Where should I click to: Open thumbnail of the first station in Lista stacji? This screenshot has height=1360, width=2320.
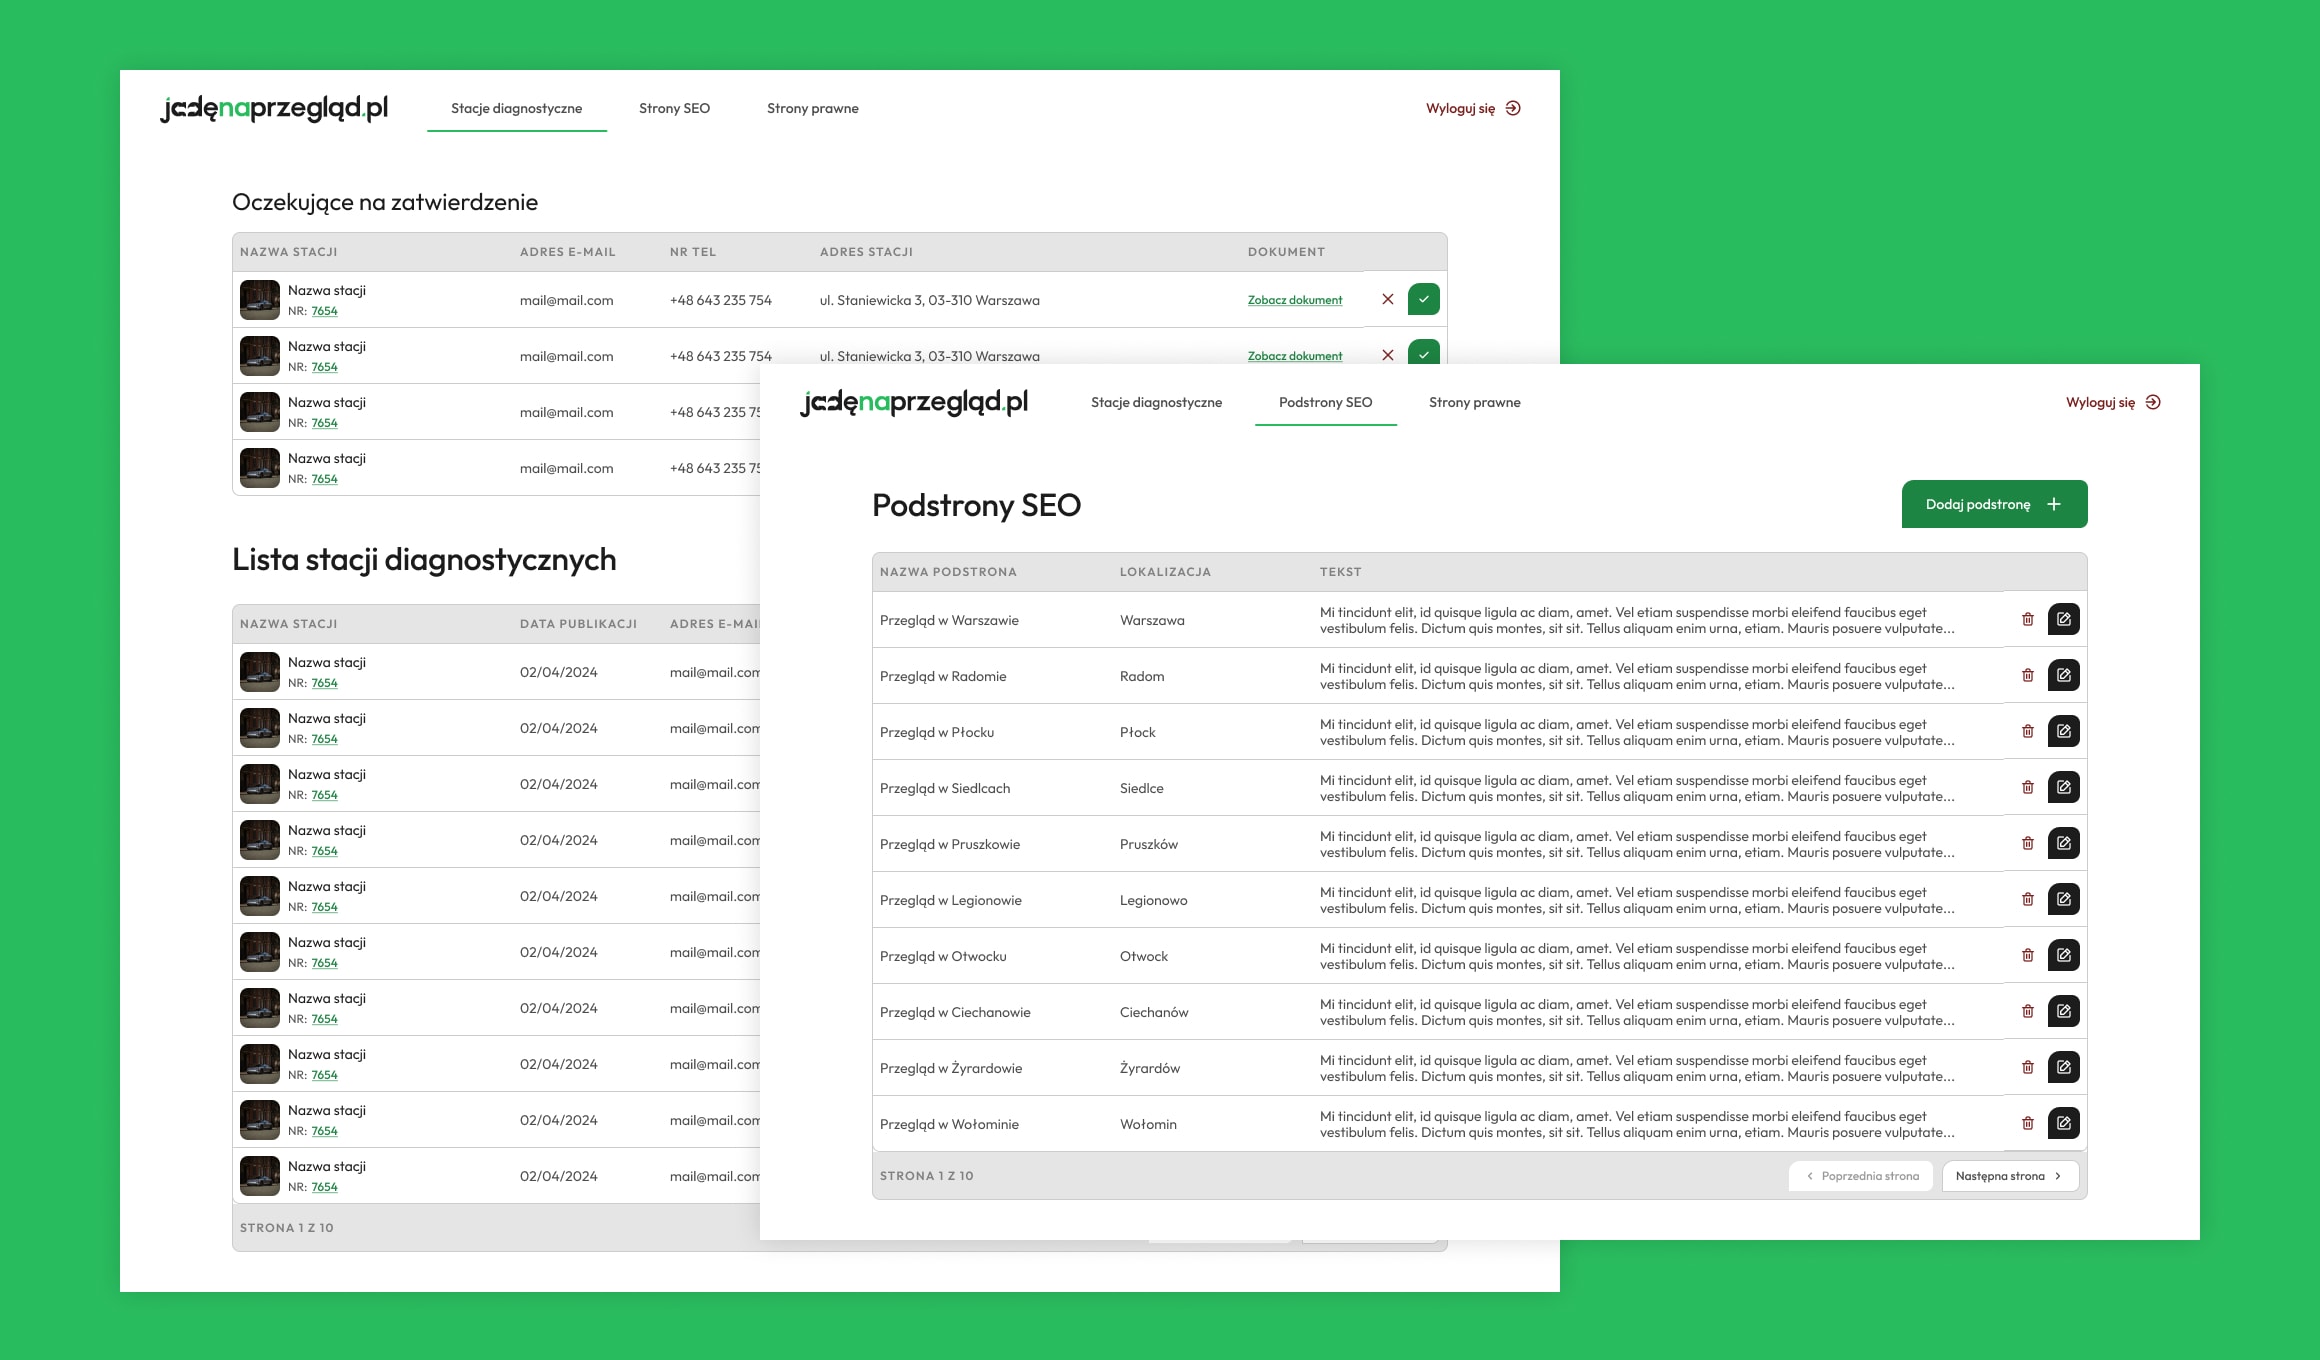click(260, 672)
